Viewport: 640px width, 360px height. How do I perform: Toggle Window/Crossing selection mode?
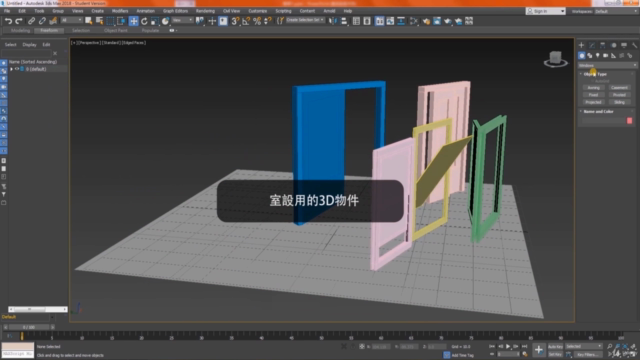(121, 21)
